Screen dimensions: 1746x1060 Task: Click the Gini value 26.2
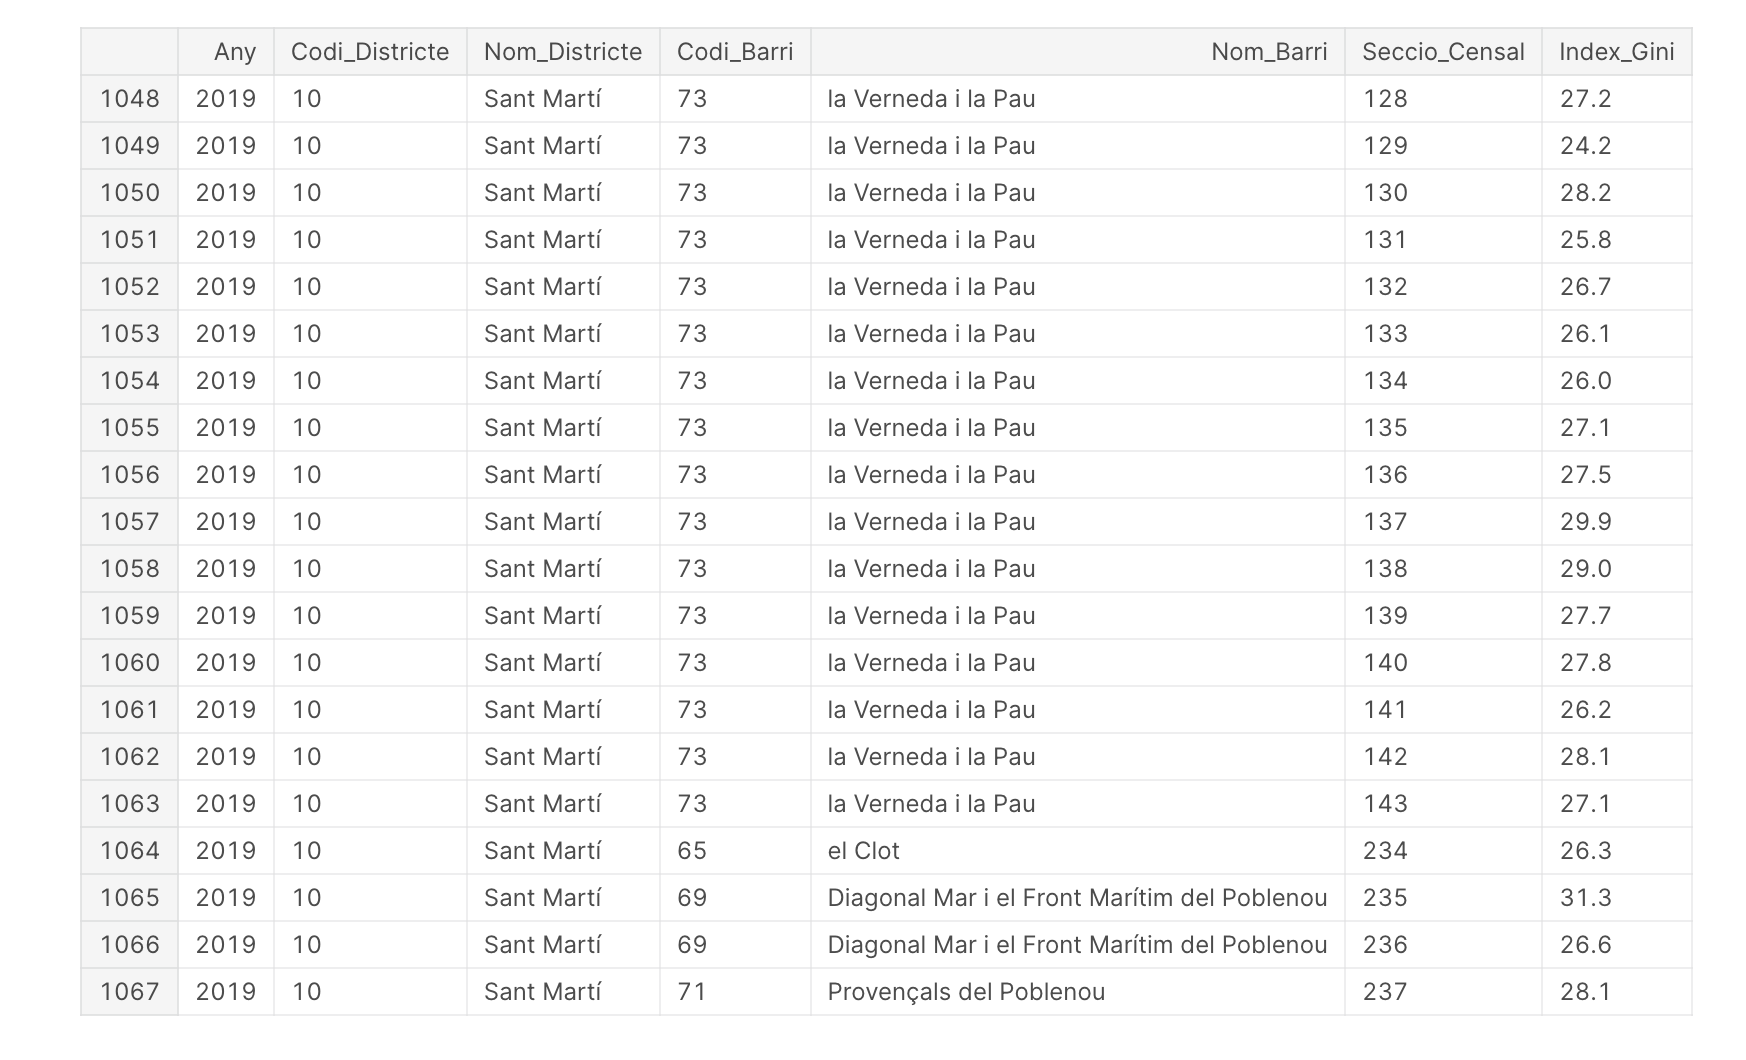[1586, 710]
